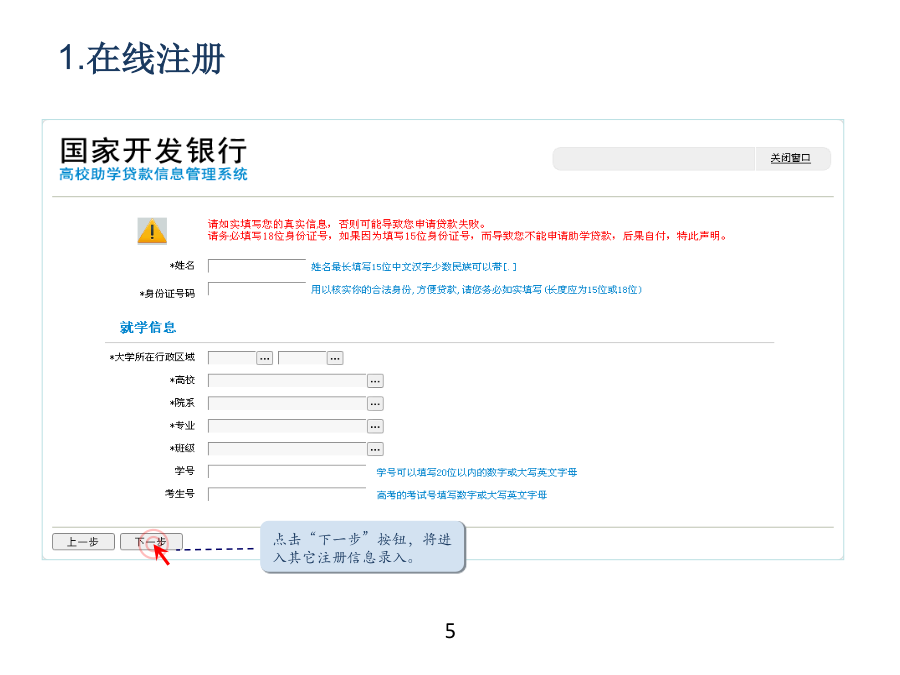Image resolution: width=900 pixels, height=675 pixels.
Task: Open the 院系 selection ellipsis button
Action: pos(375,404)
